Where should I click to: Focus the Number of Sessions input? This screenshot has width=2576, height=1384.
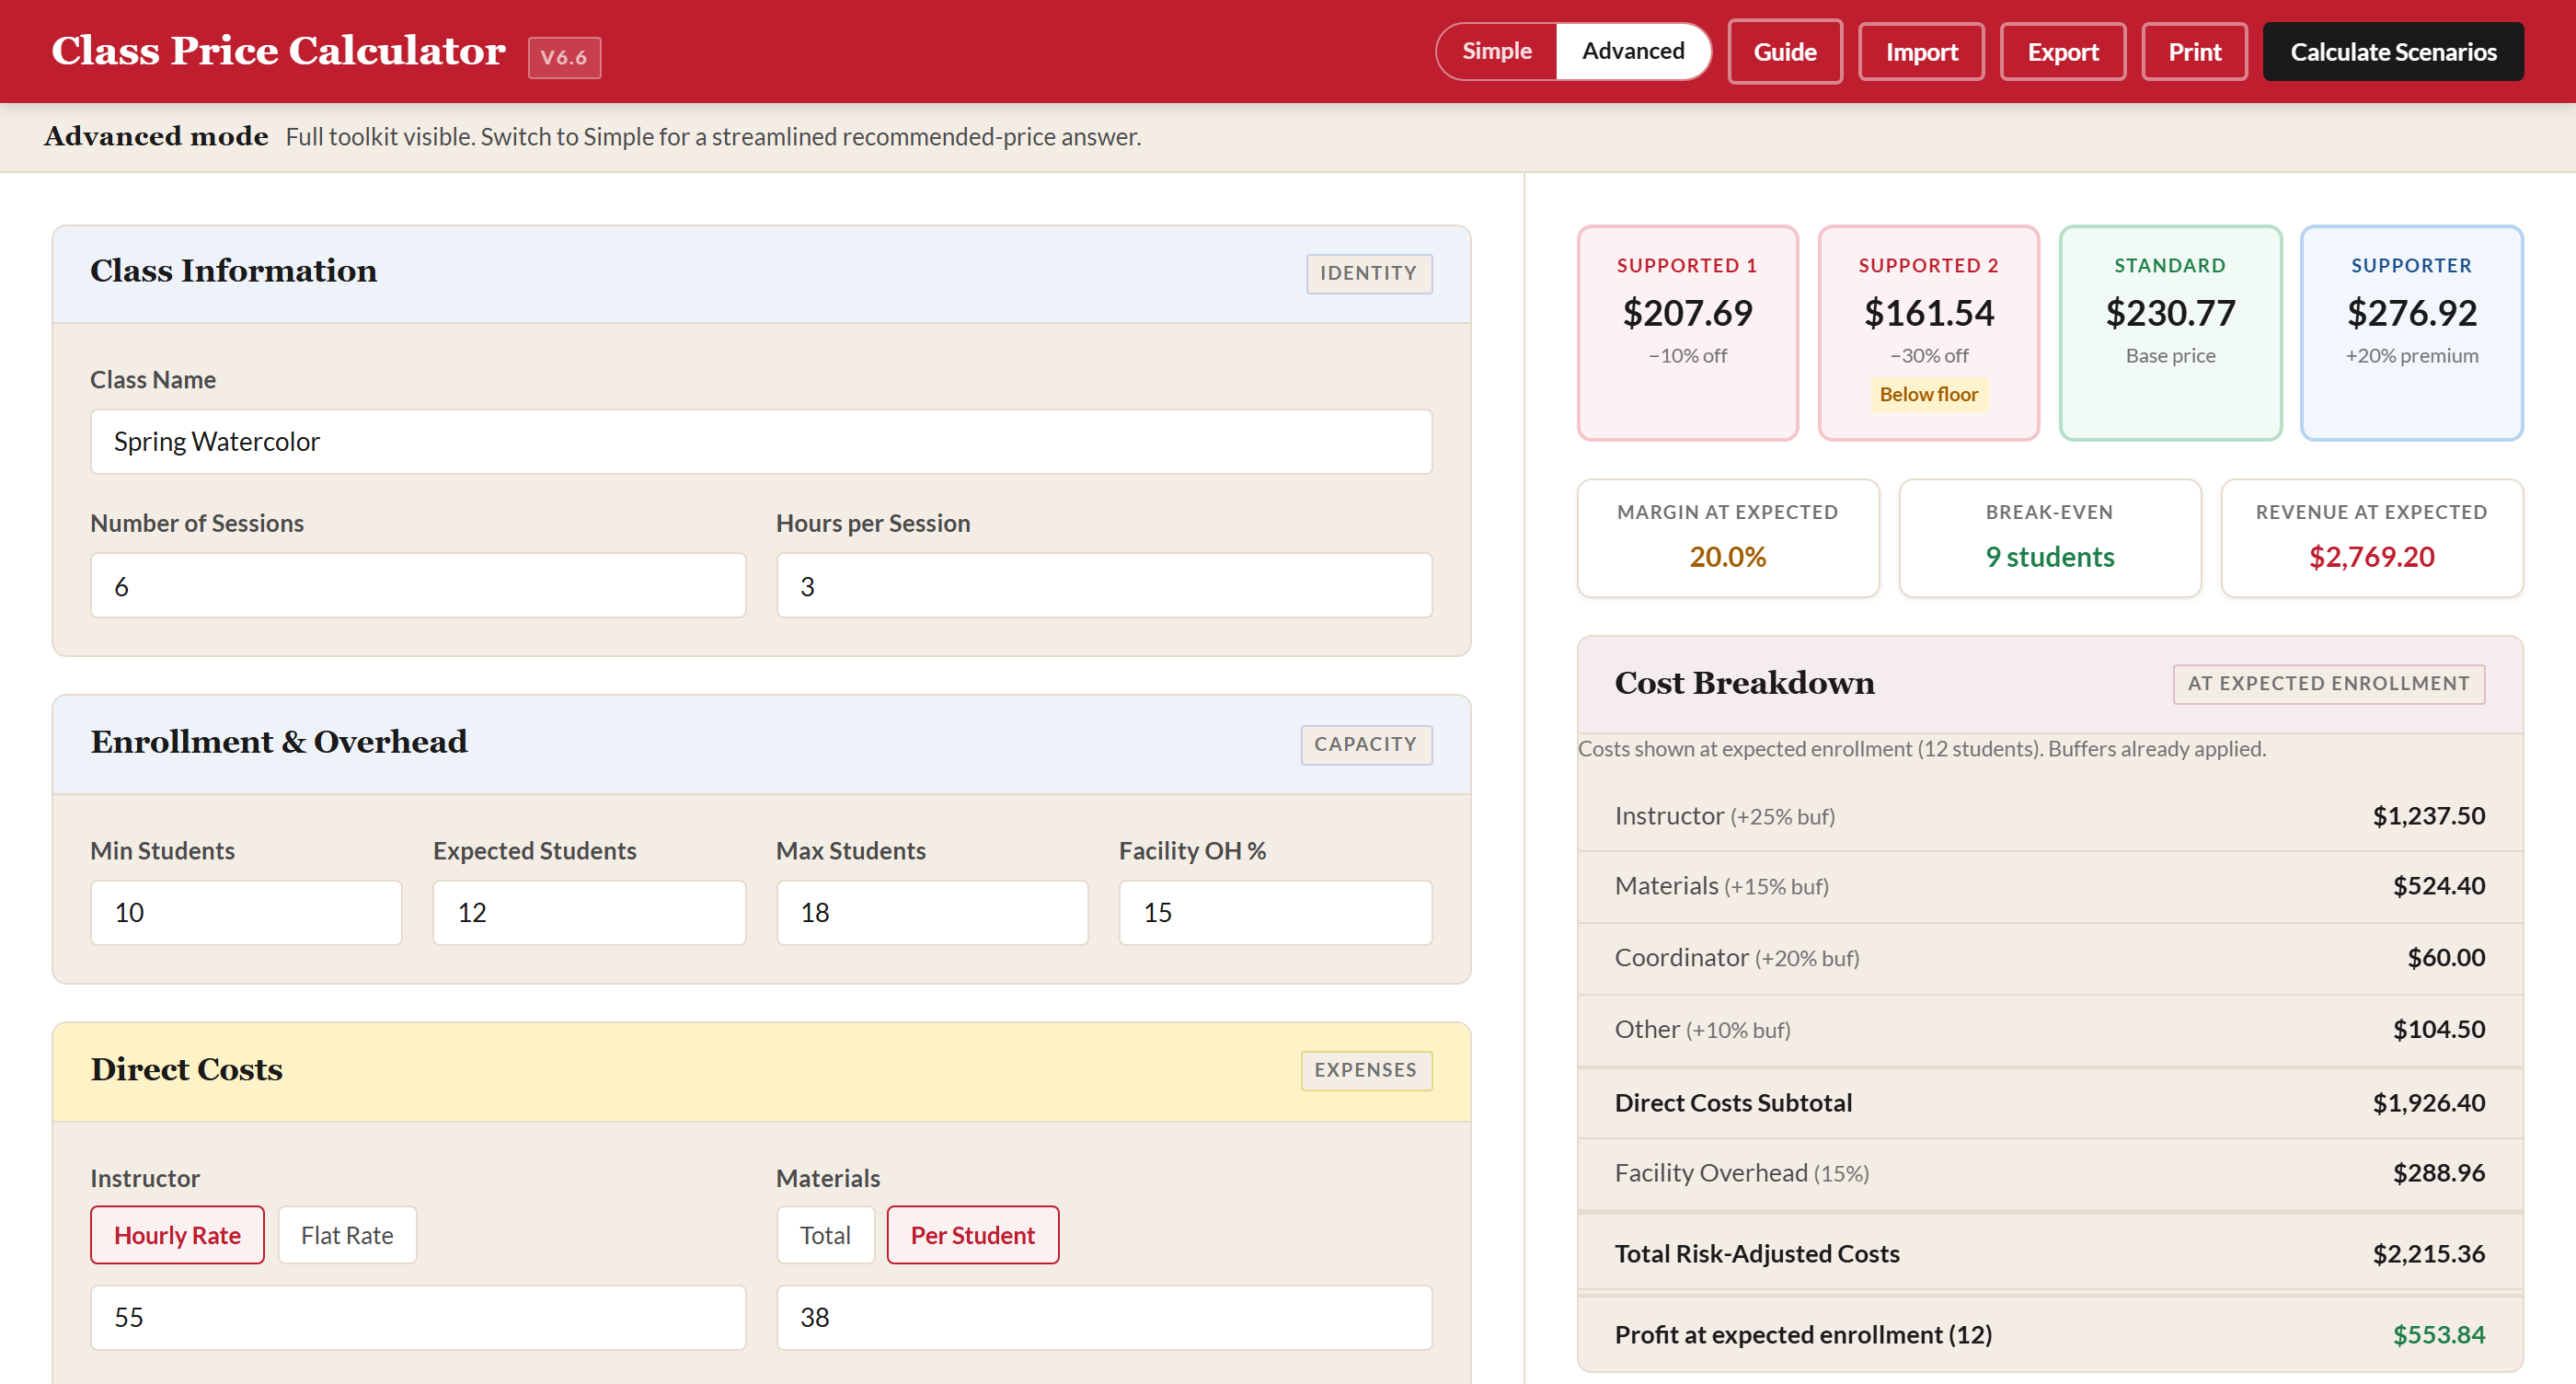[418, 586]
